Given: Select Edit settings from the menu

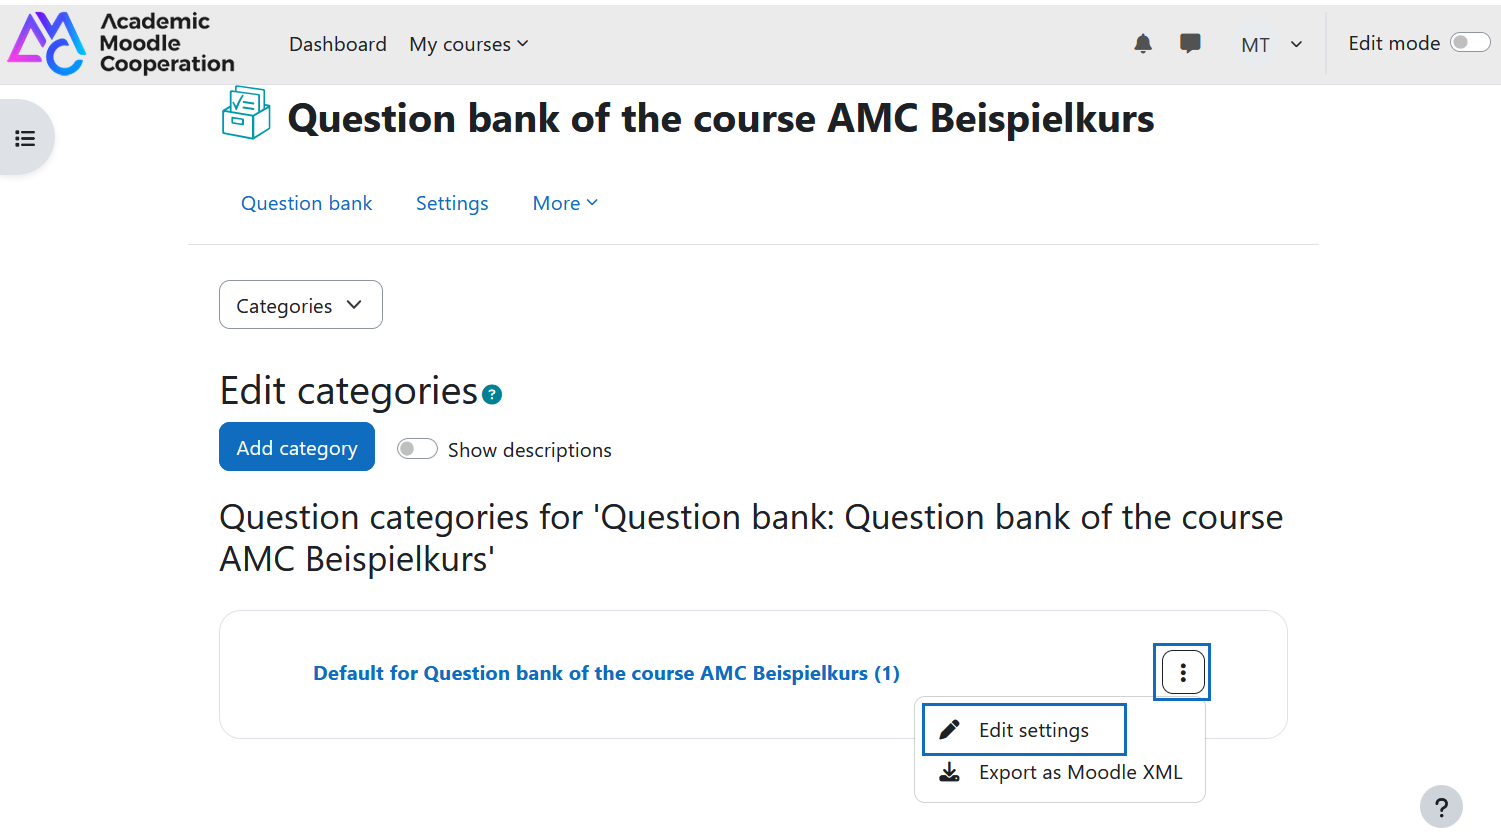Looking at the screenshot, I should [x=1024, y=730].
